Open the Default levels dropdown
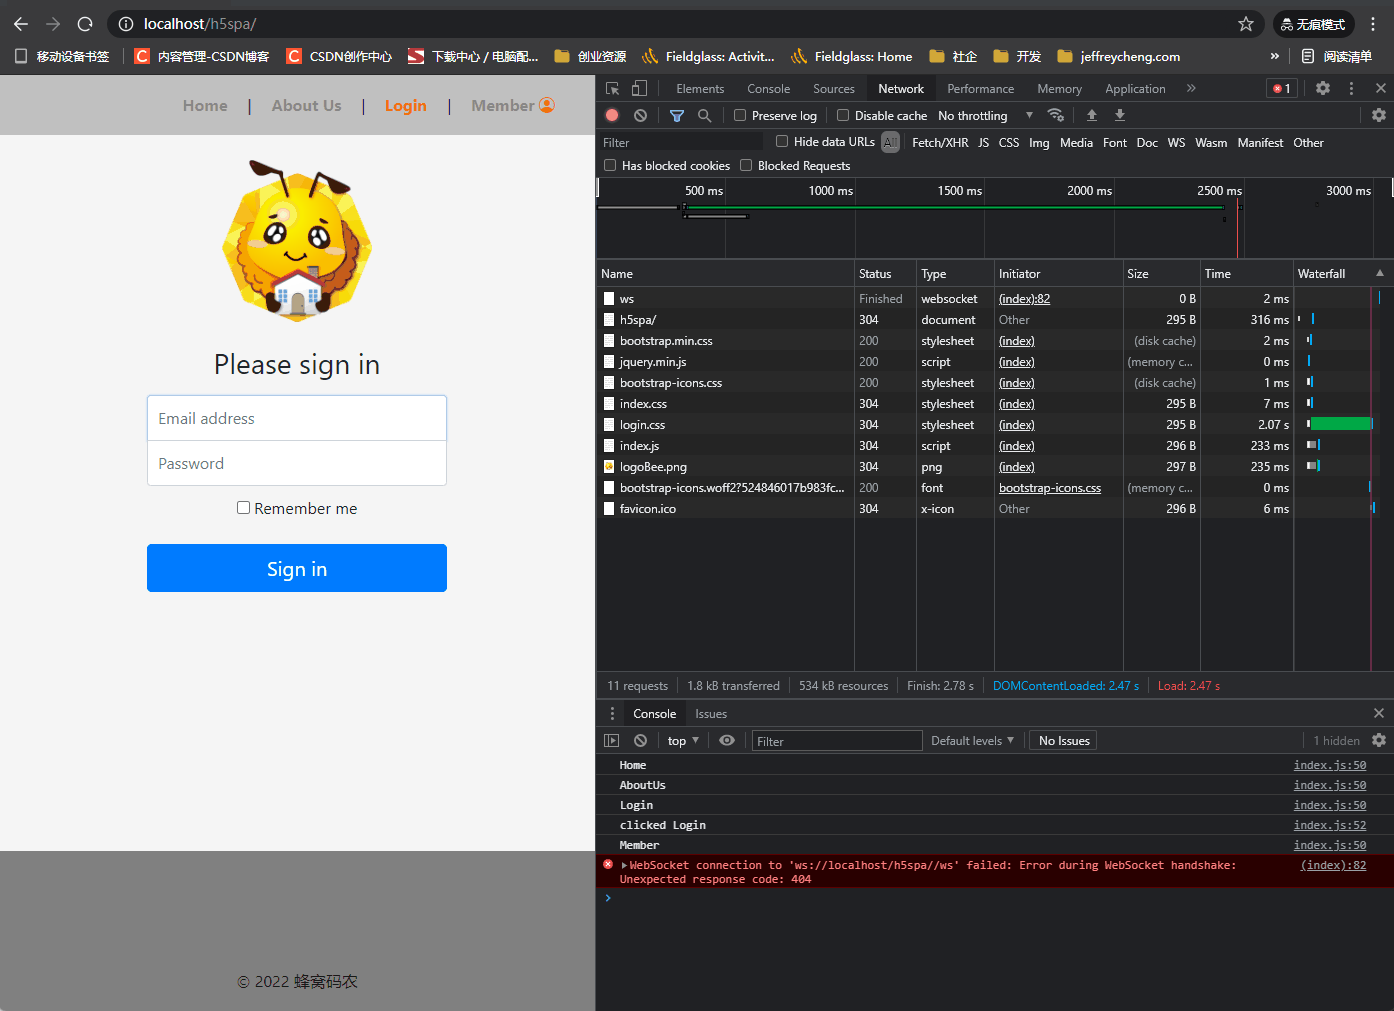1394x1011 pixels. (966, 740)
